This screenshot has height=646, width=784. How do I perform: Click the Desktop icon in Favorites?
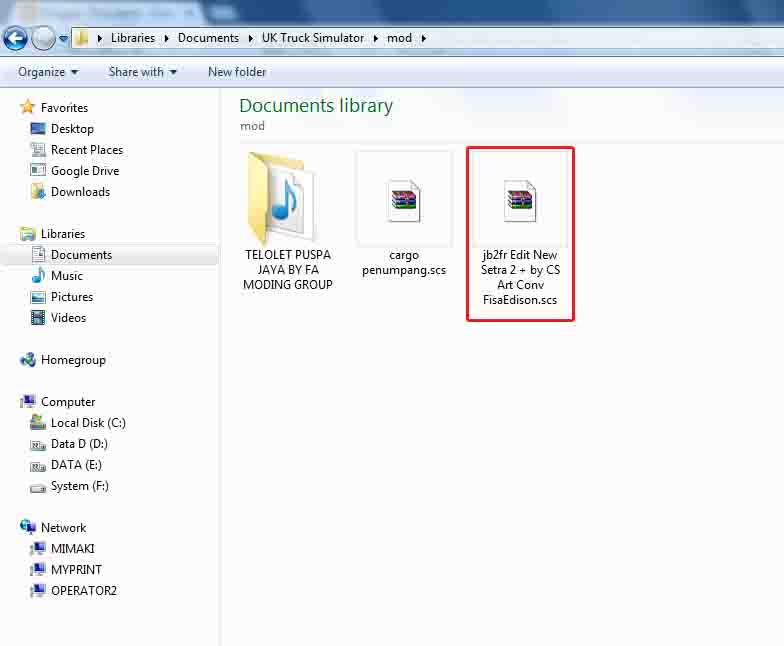point(38,128)
